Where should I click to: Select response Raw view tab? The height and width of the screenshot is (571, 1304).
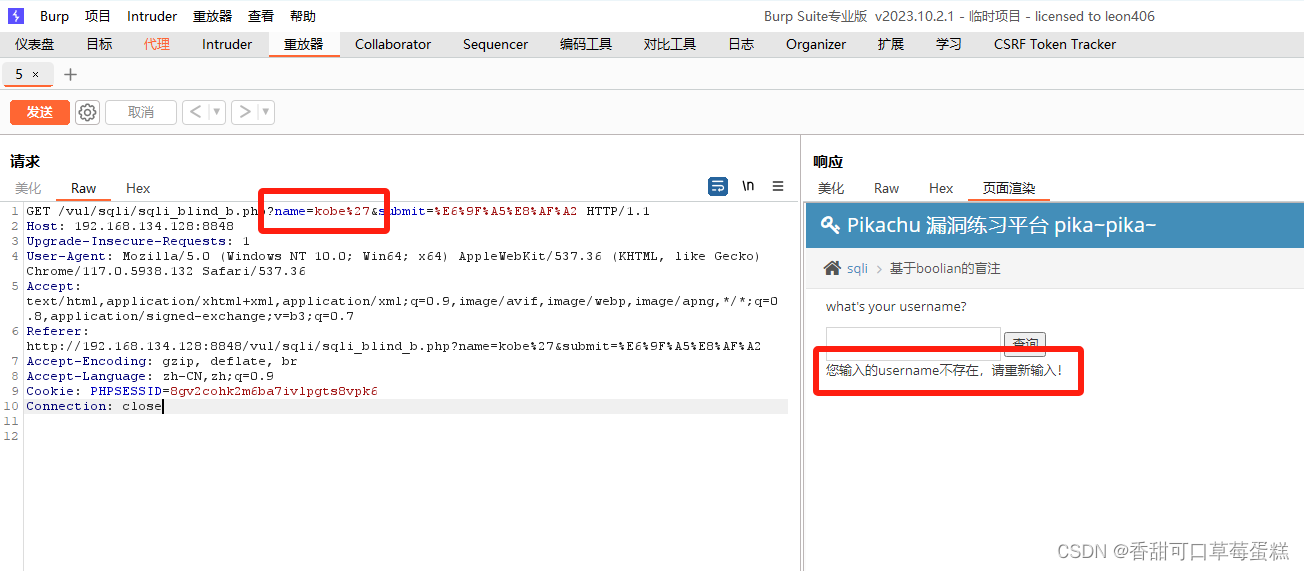coord(886,188)
